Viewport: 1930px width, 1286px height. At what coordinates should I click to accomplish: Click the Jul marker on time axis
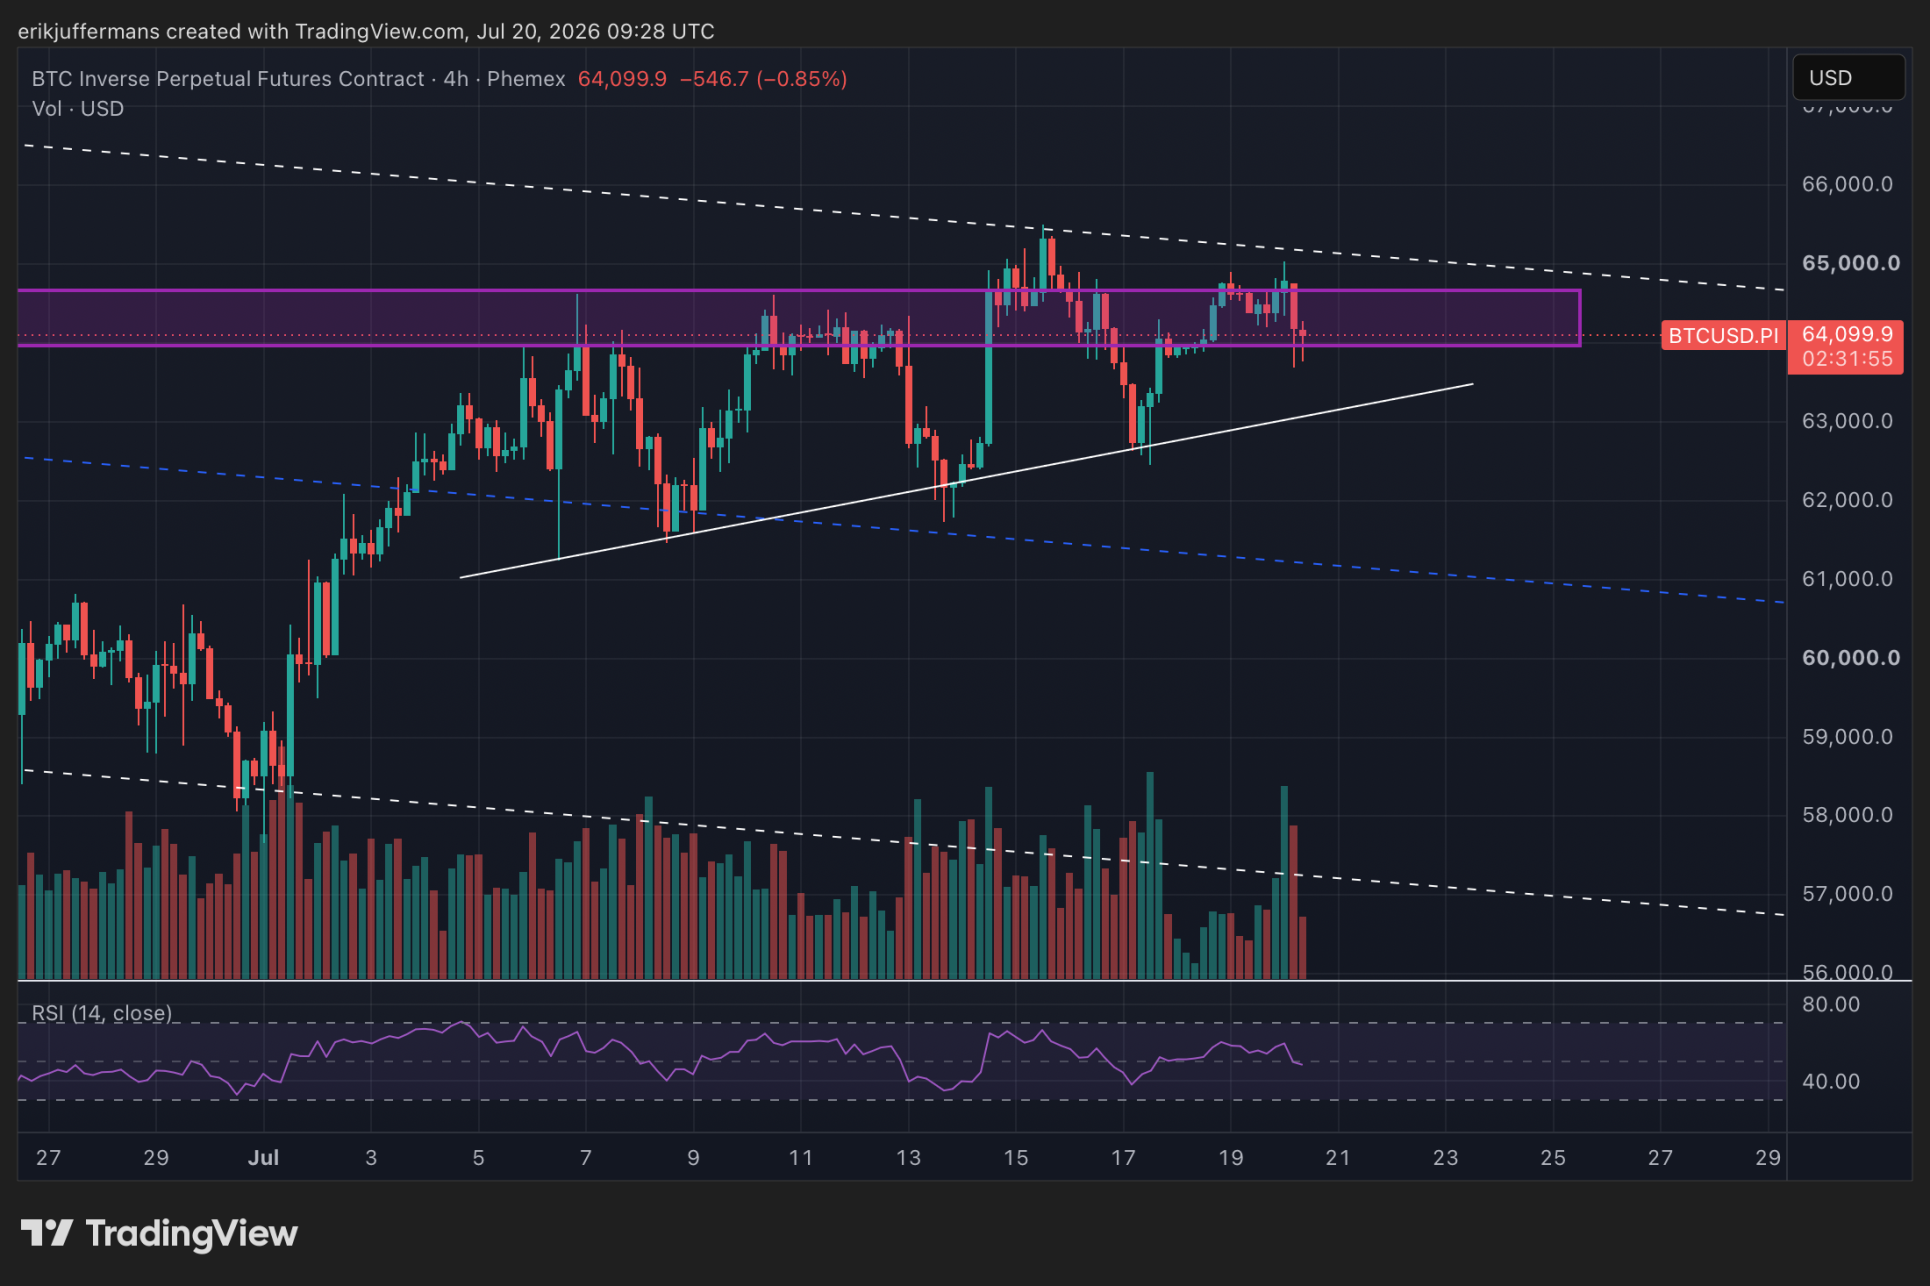pyautogui.click(x=263, y=1157)
